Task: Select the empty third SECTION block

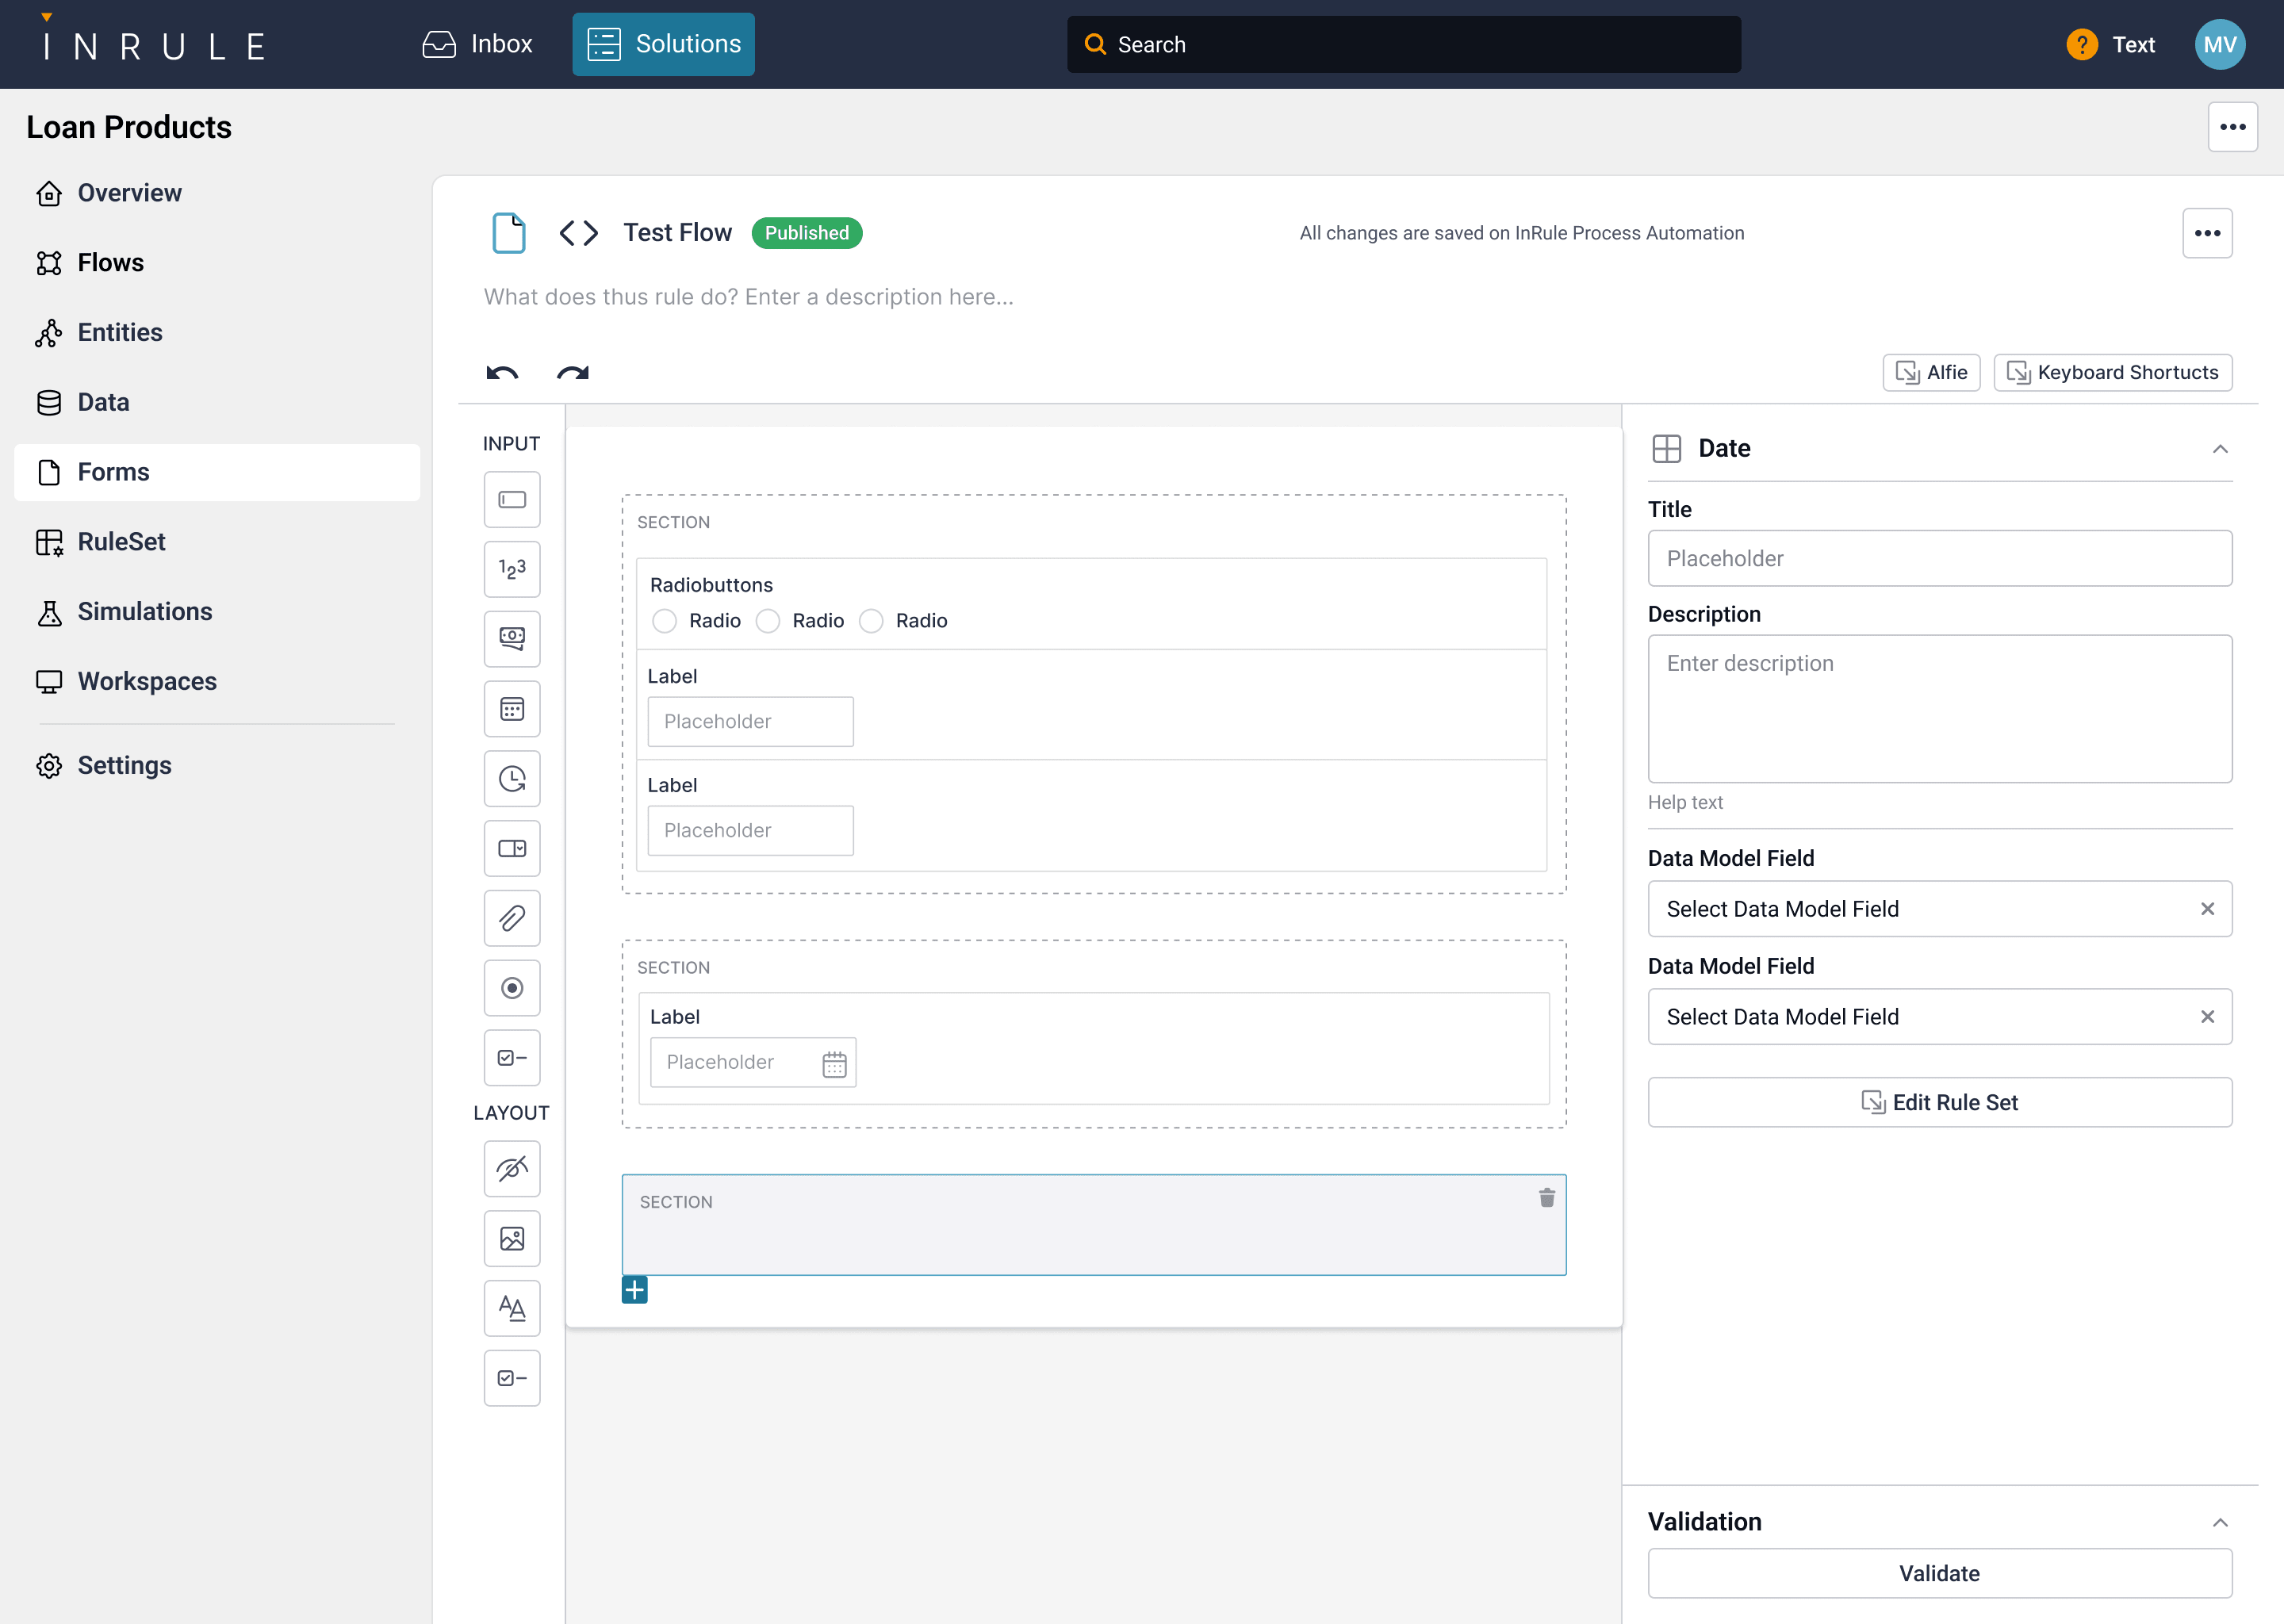Action: pos(1094,1225)
